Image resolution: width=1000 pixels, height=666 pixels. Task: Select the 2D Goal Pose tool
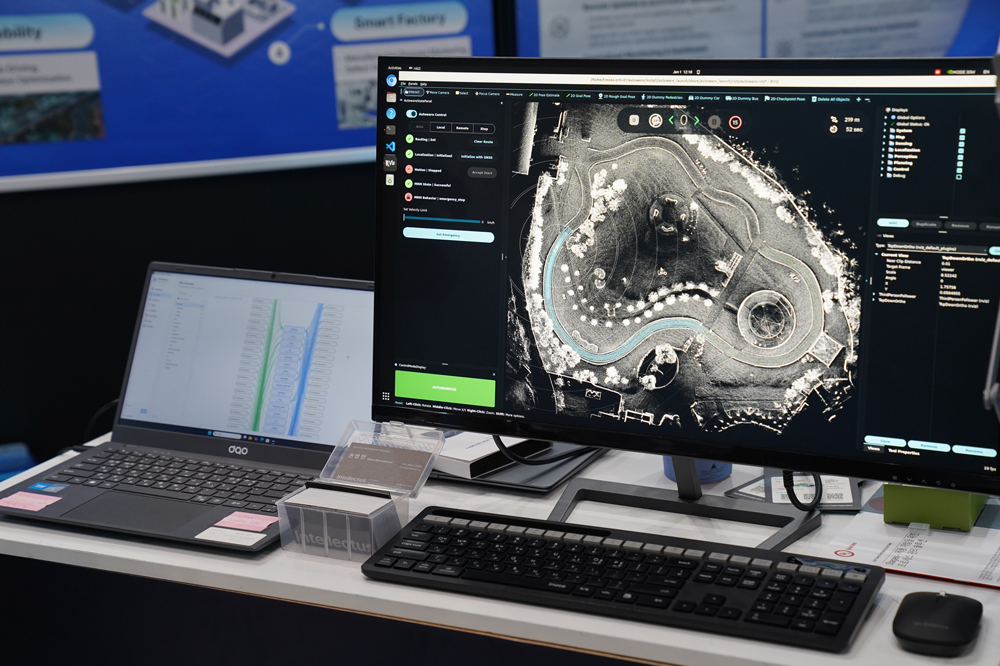pyautogui.click(x=579, y=96)
